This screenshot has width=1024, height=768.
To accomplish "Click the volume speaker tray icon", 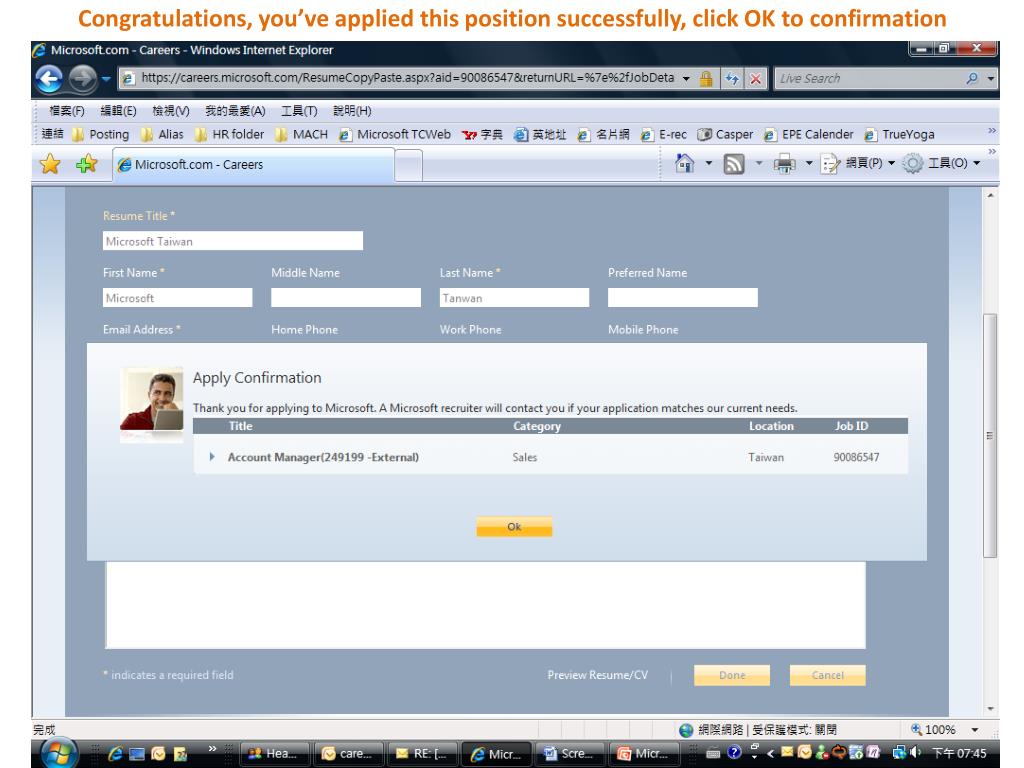I will point(916,753).
